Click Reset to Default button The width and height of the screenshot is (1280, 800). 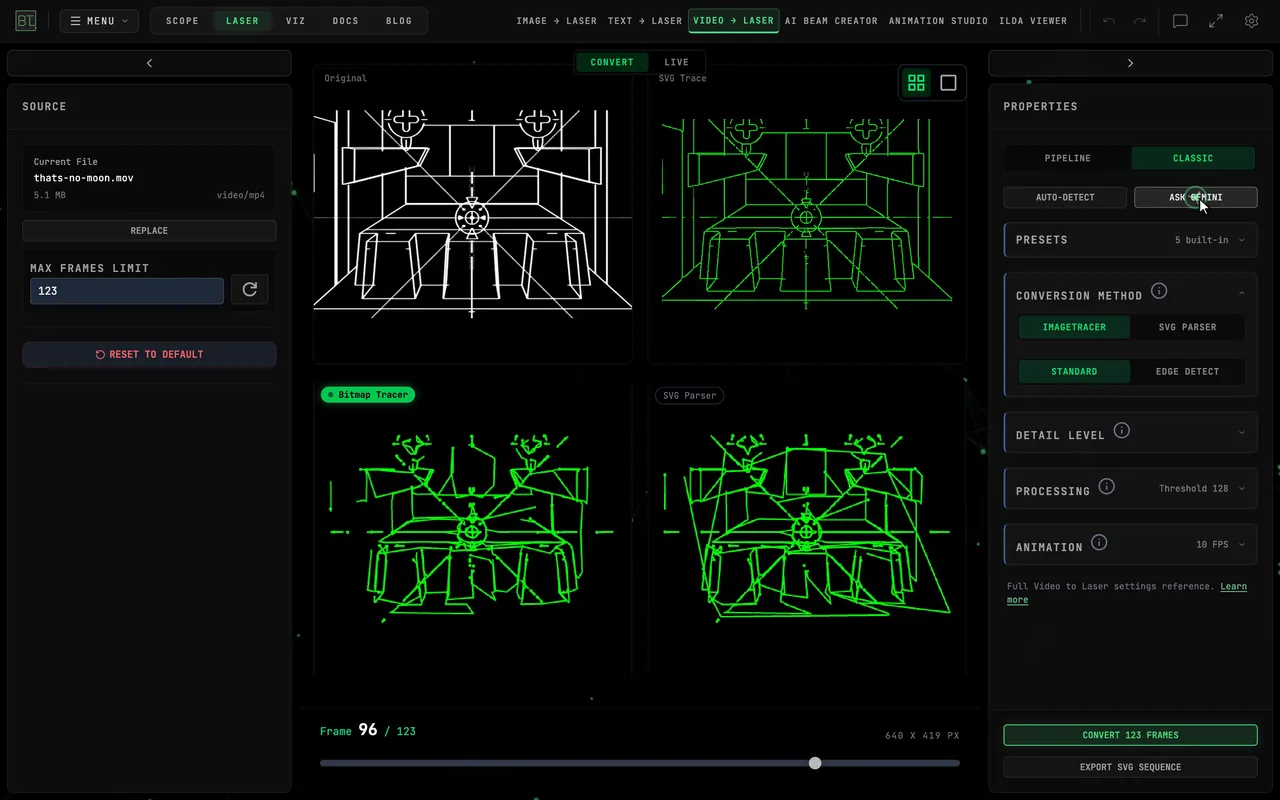[149, 354]
